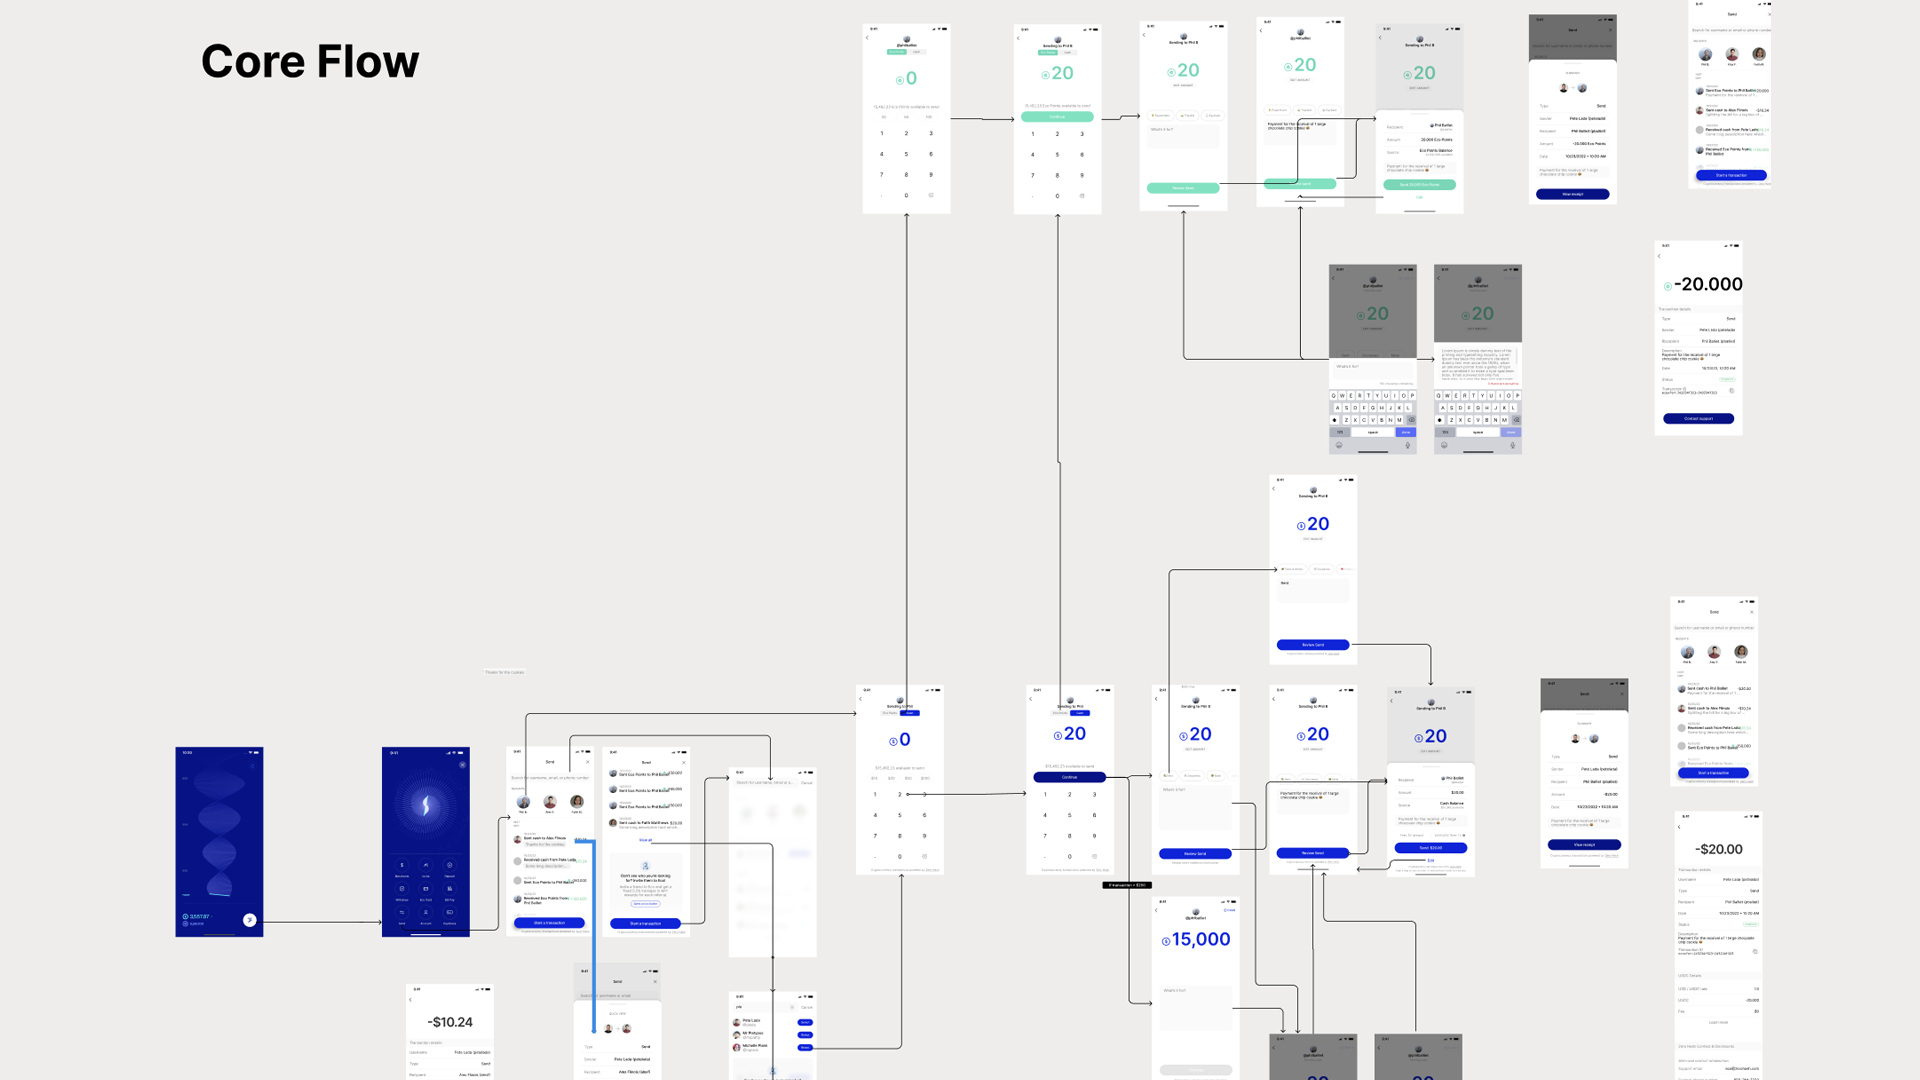
Task: Click the blue Continue button under blue 20
Action: [x=1069, y=777]
